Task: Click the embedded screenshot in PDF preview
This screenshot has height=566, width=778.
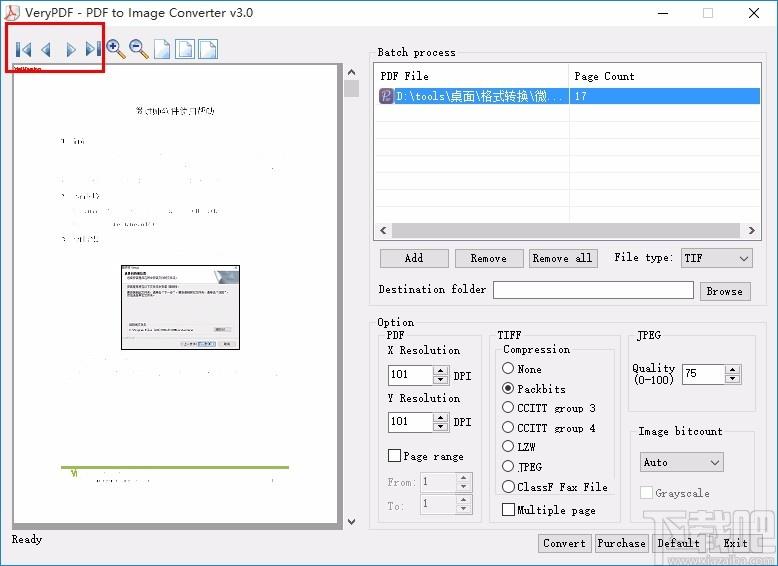Action: (181, 307)
